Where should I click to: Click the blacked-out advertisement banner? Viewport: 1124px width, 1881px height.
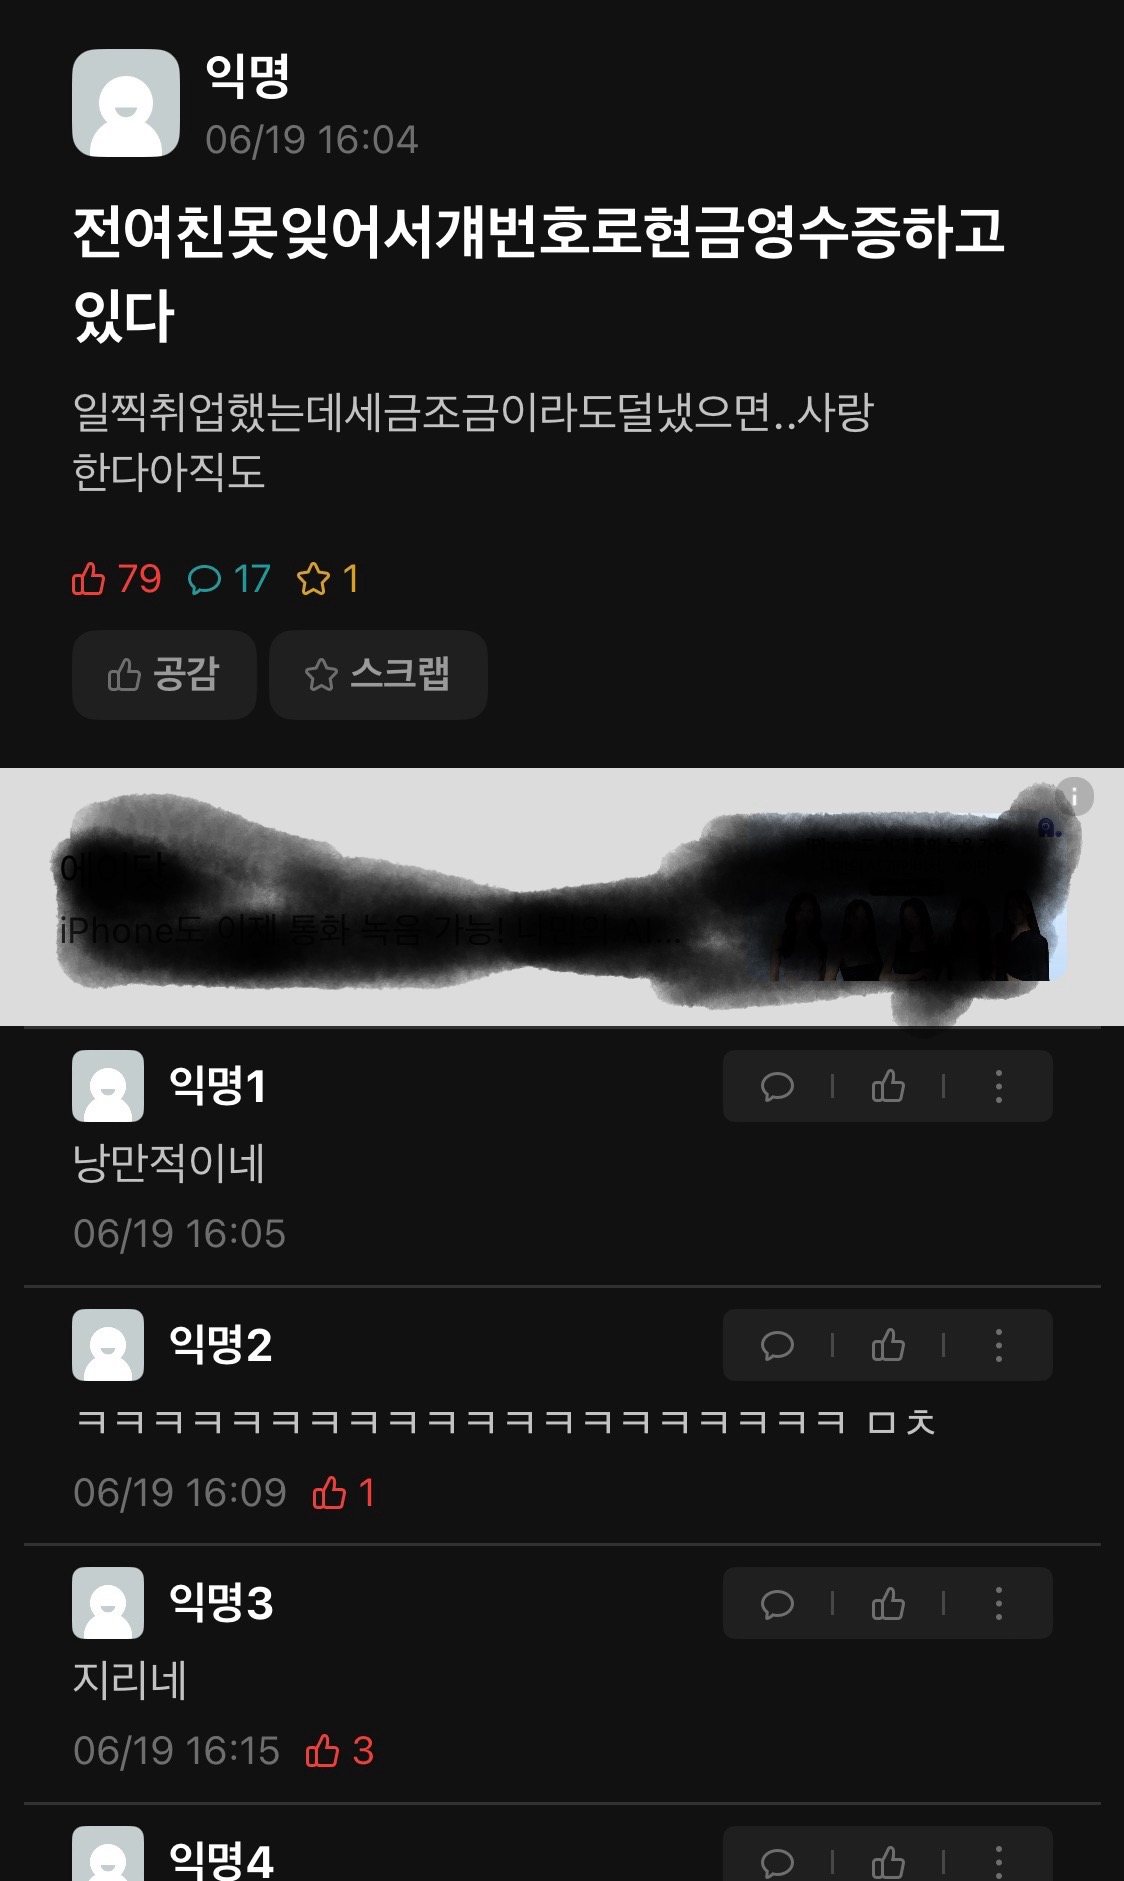562,897
